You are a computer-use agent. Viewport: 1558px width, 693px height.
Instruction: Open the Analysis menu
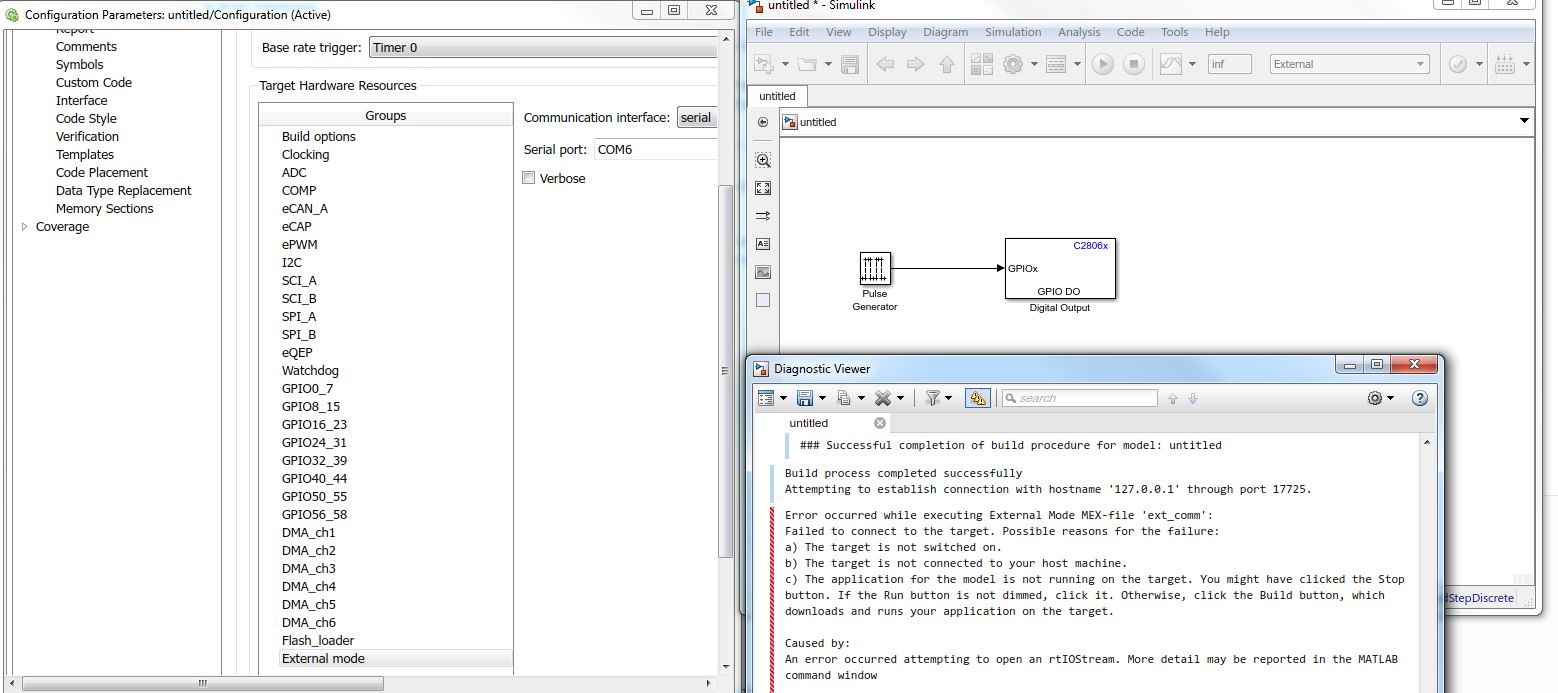coord(1079,32)
